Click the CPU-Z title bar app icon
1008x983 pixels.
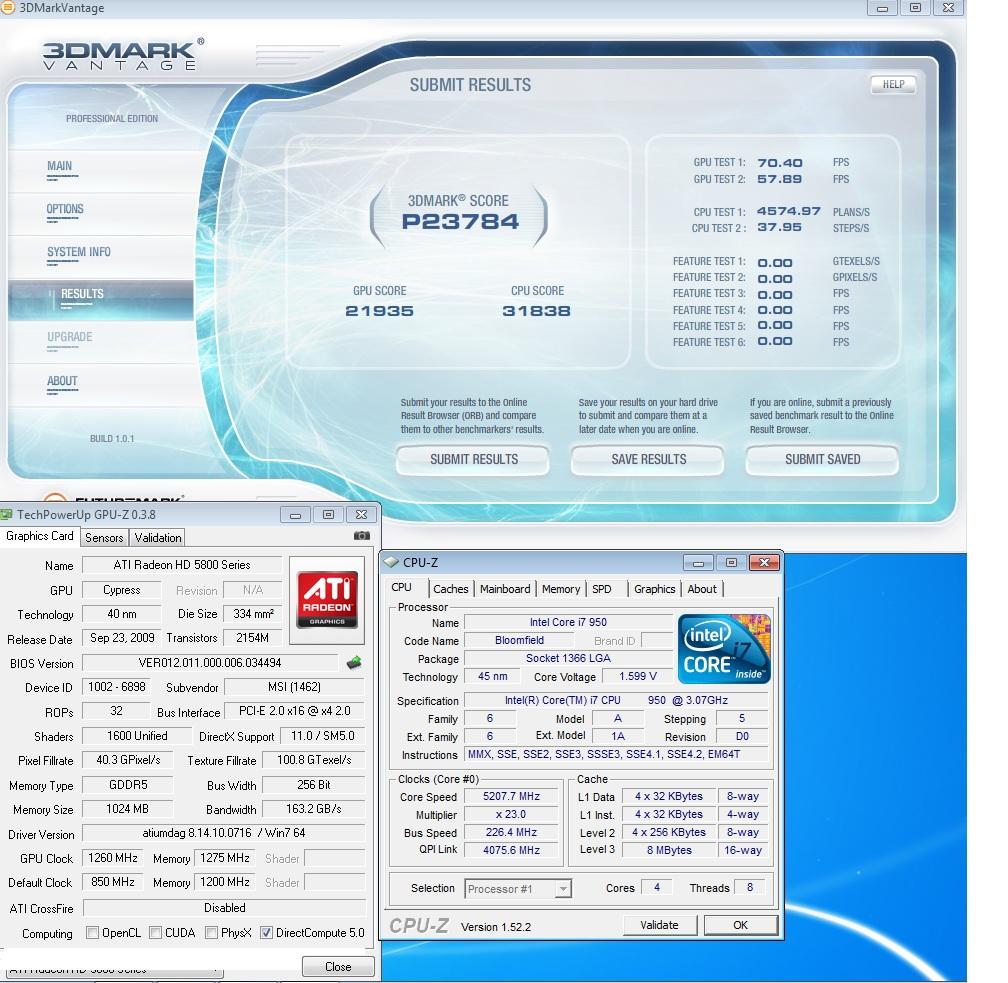[x=392, y=563]
